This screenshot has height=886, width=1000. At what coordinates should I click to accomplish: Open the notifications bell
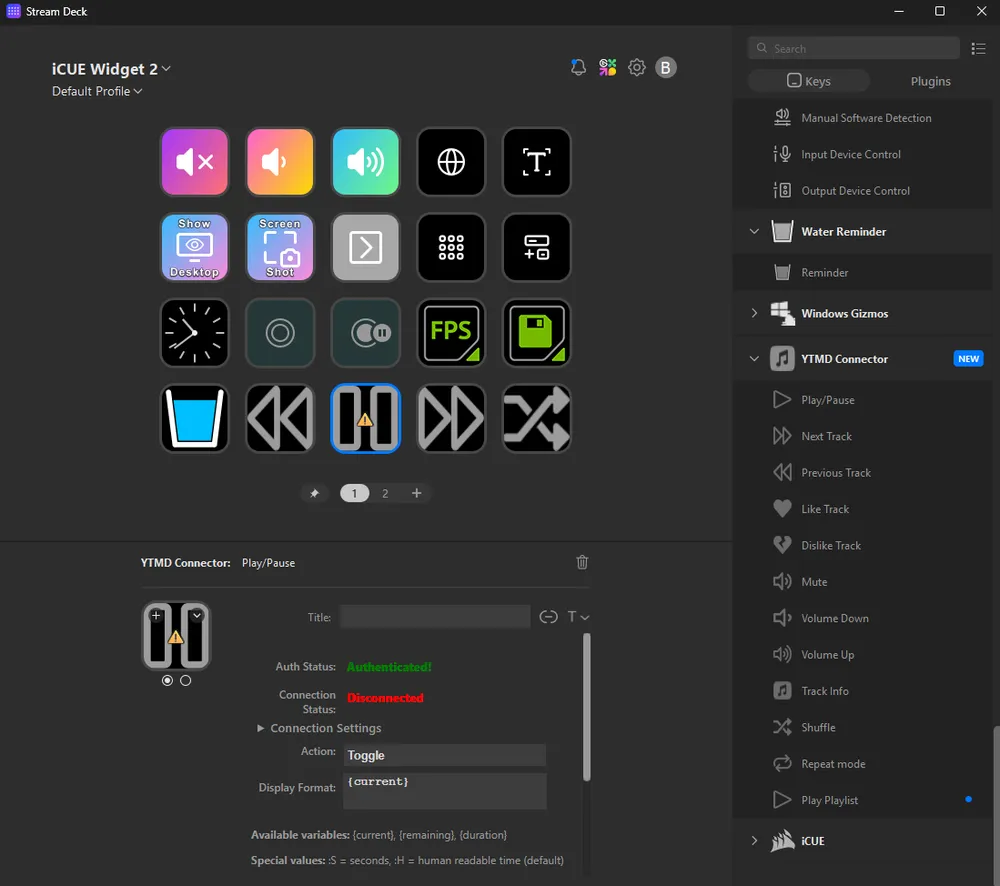[578, 67]
